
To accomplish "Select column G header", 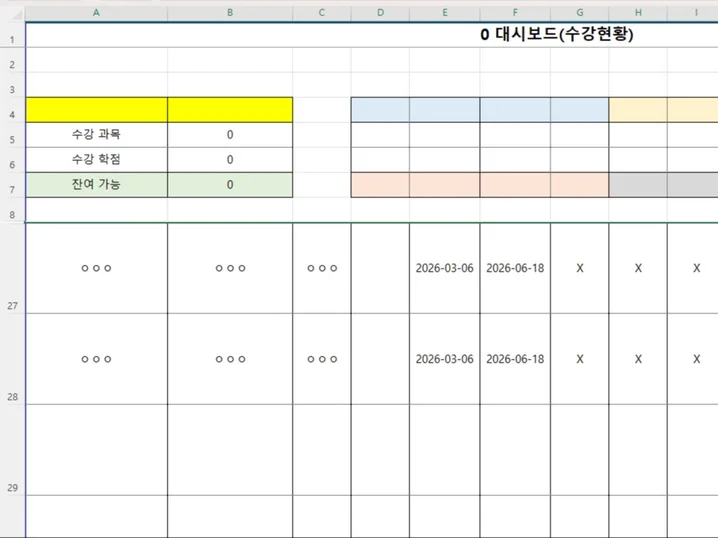I will (580, 13).
